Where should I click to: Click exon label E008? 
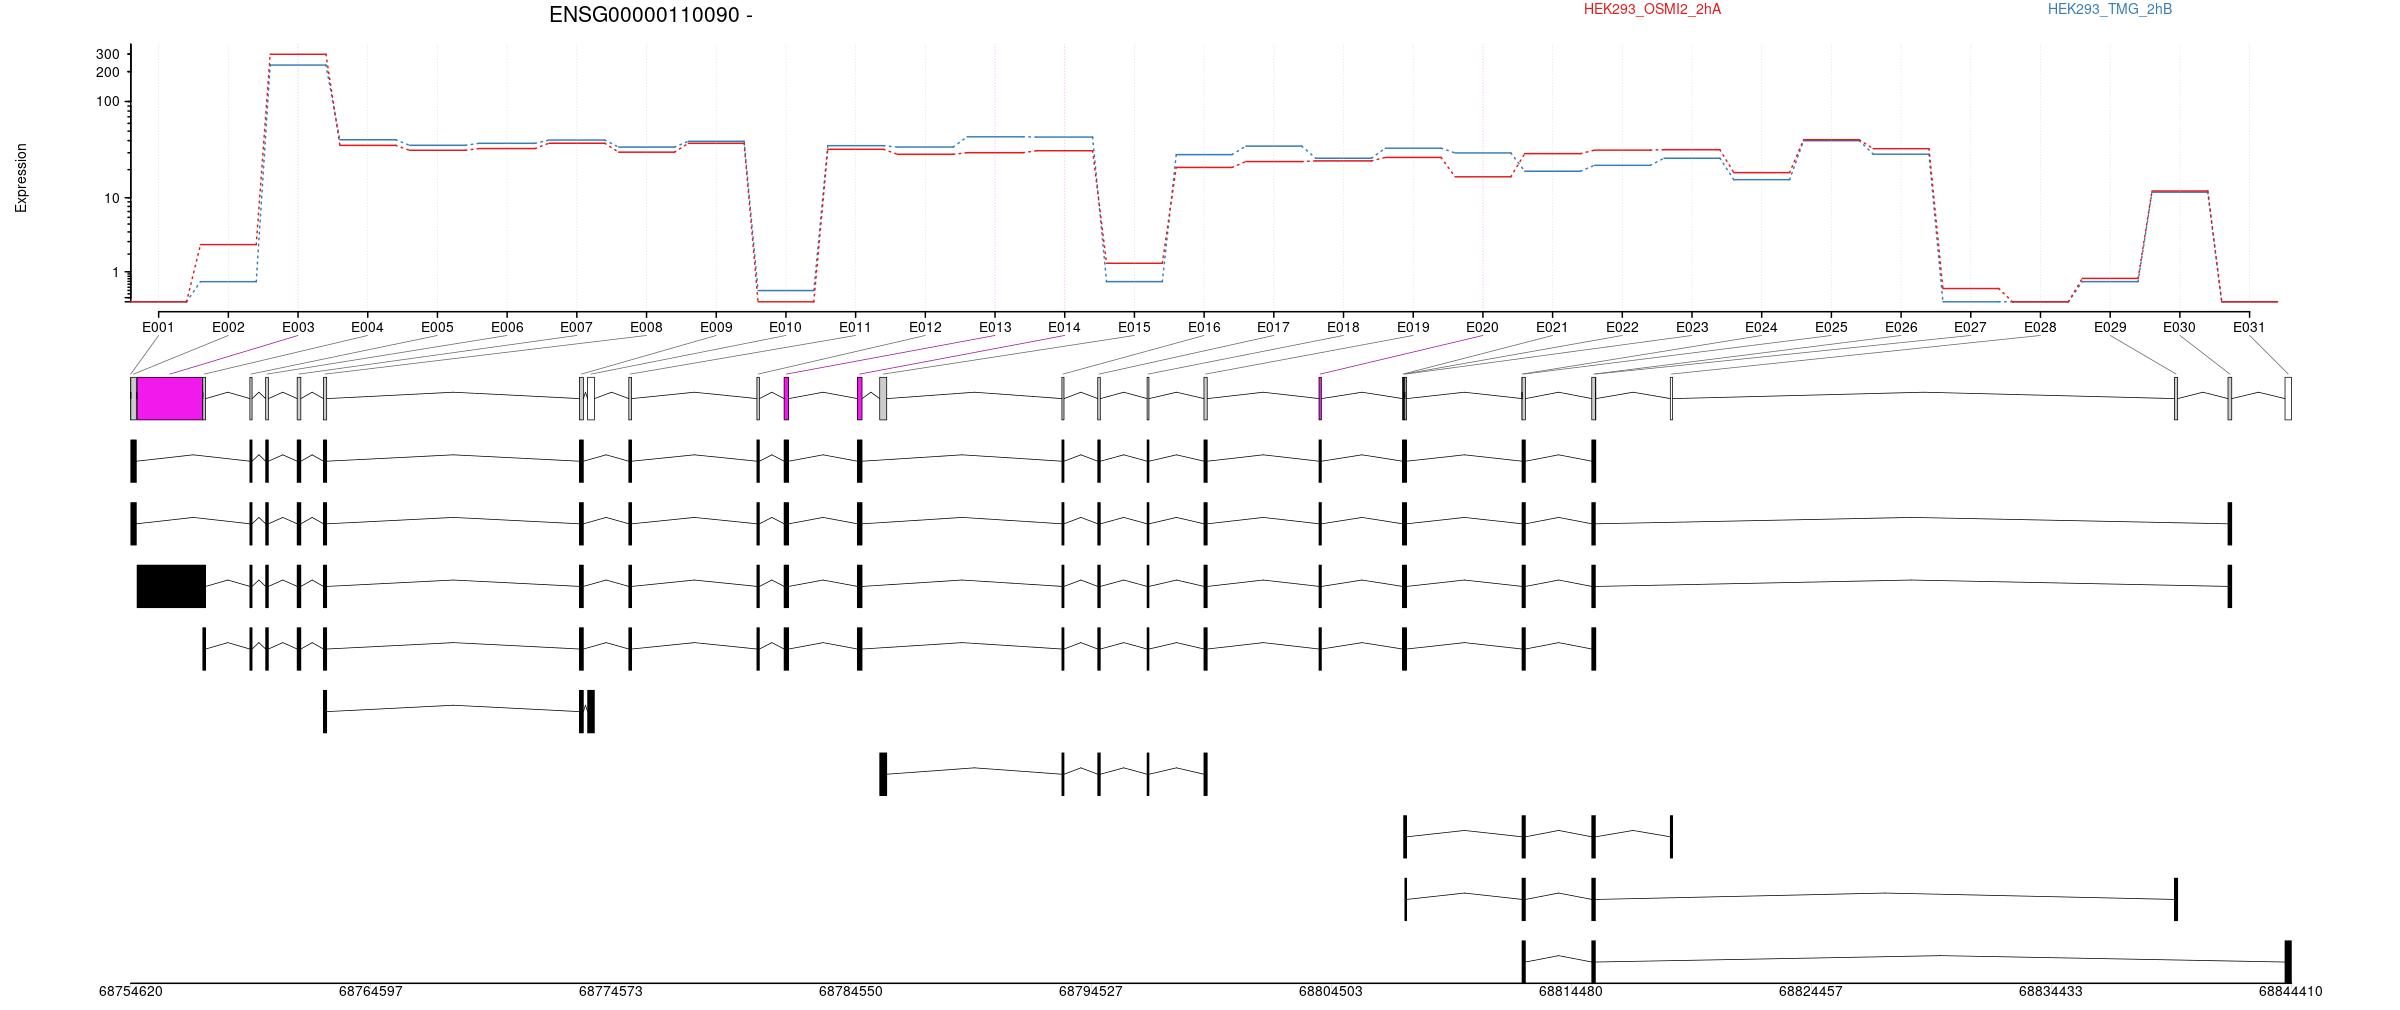pyautogui.click(x=646, y=327)
